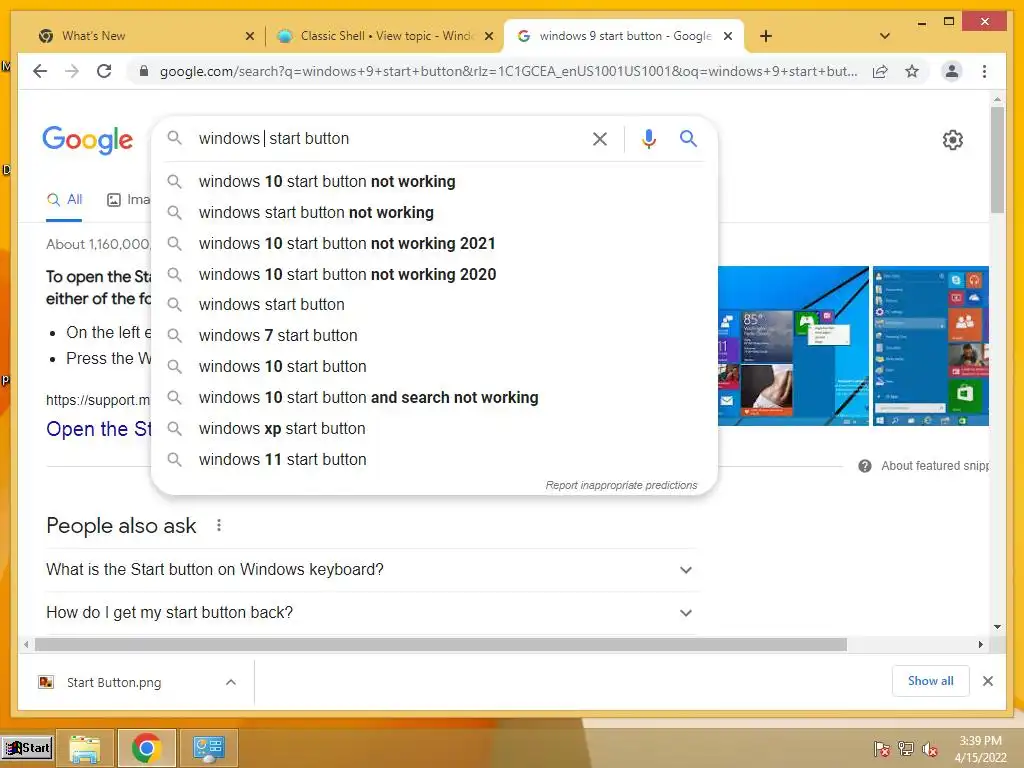Choose suggestion windows start button not working
The height and width of the screenshot is (768, 1024).
(x=434, y=212)
